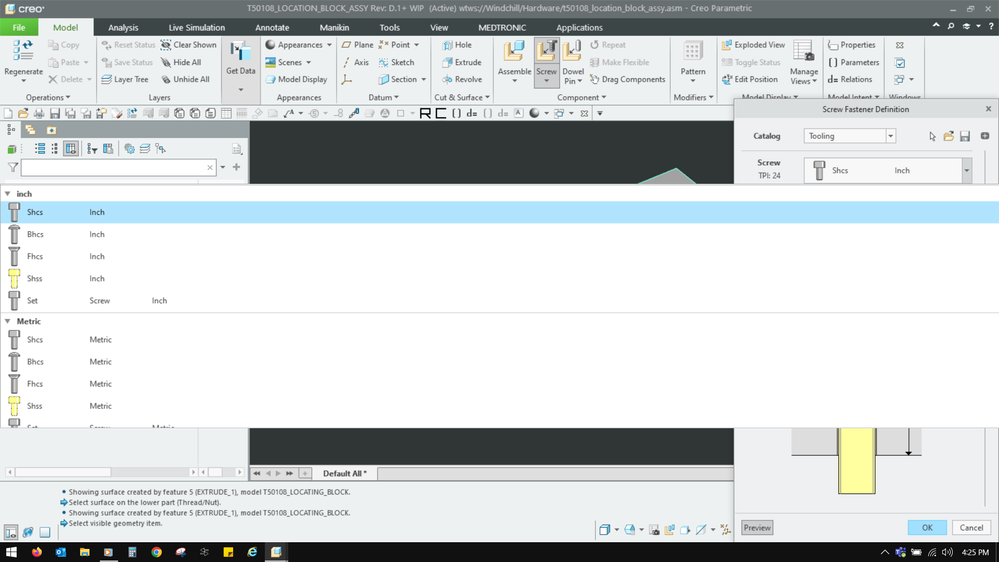Click Drag Components tool
Screen dimensions: 999x562
[628, 80]
